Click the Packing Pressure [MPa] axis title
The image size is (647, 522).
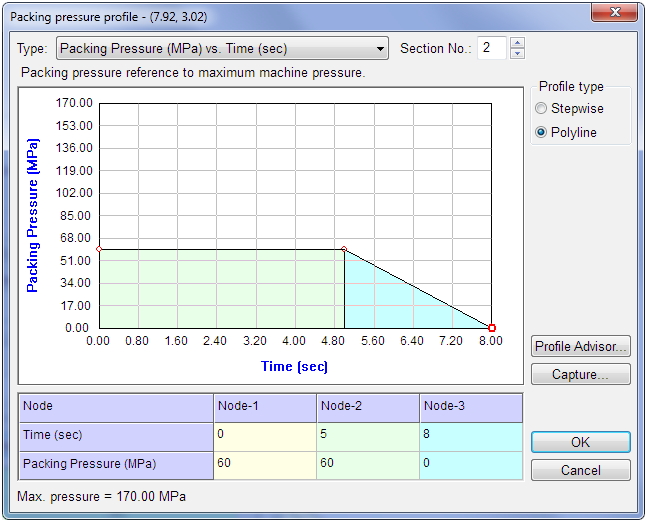(x=33, y=215)
